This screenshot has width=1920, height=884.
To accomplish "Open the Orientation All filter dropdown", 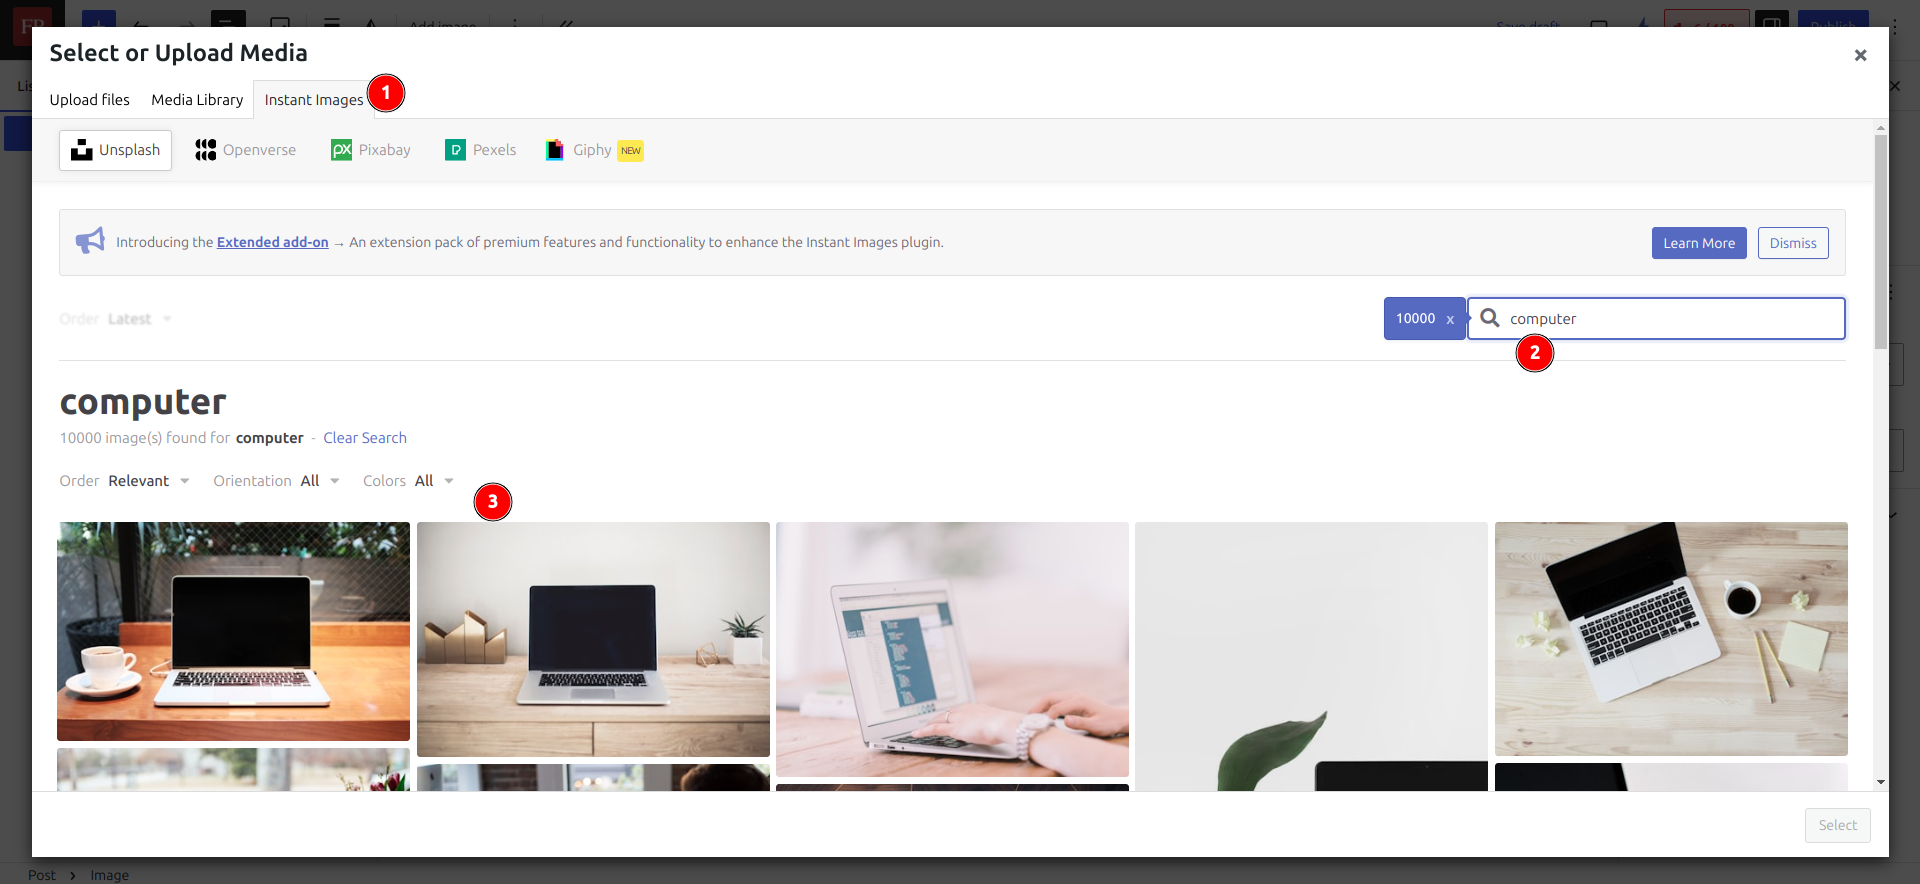I will pos(277,481).
